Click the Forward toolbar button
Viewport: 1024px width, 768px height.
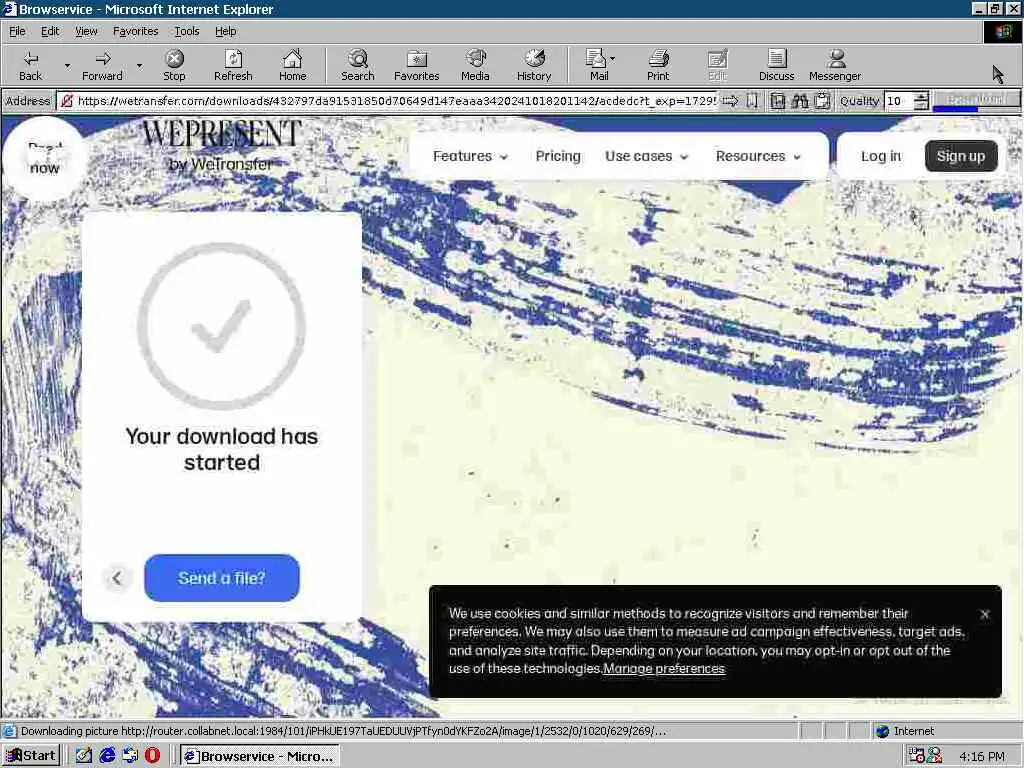103,65
